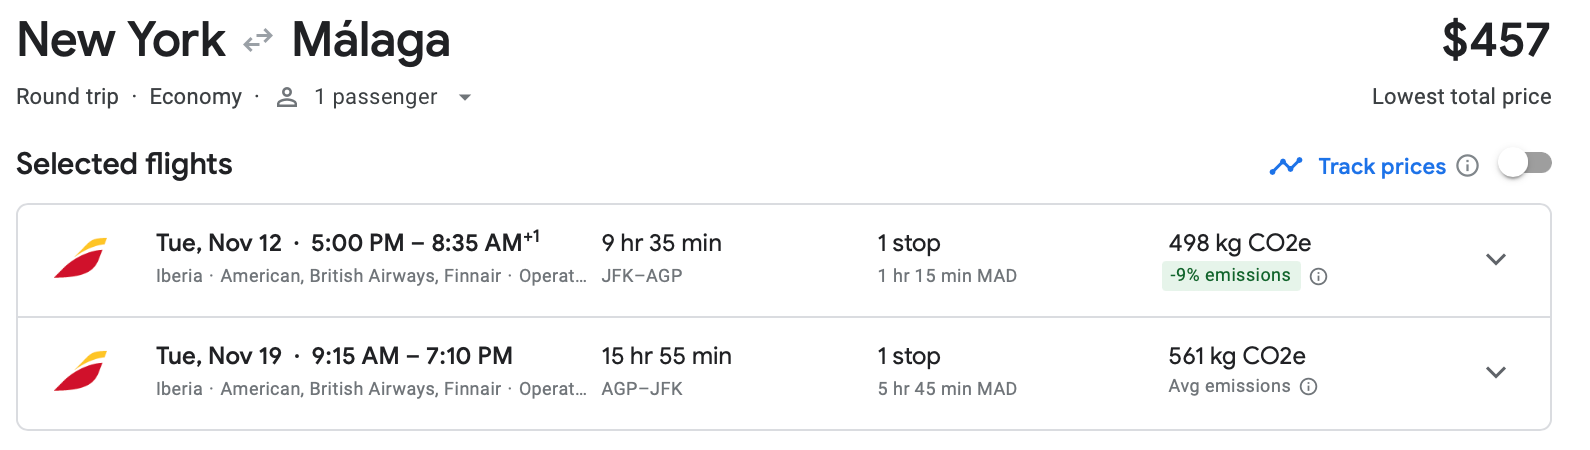Click info icon beside -9% emissions
This screenshot has width=1590, height=450.
pos(1319,277)
